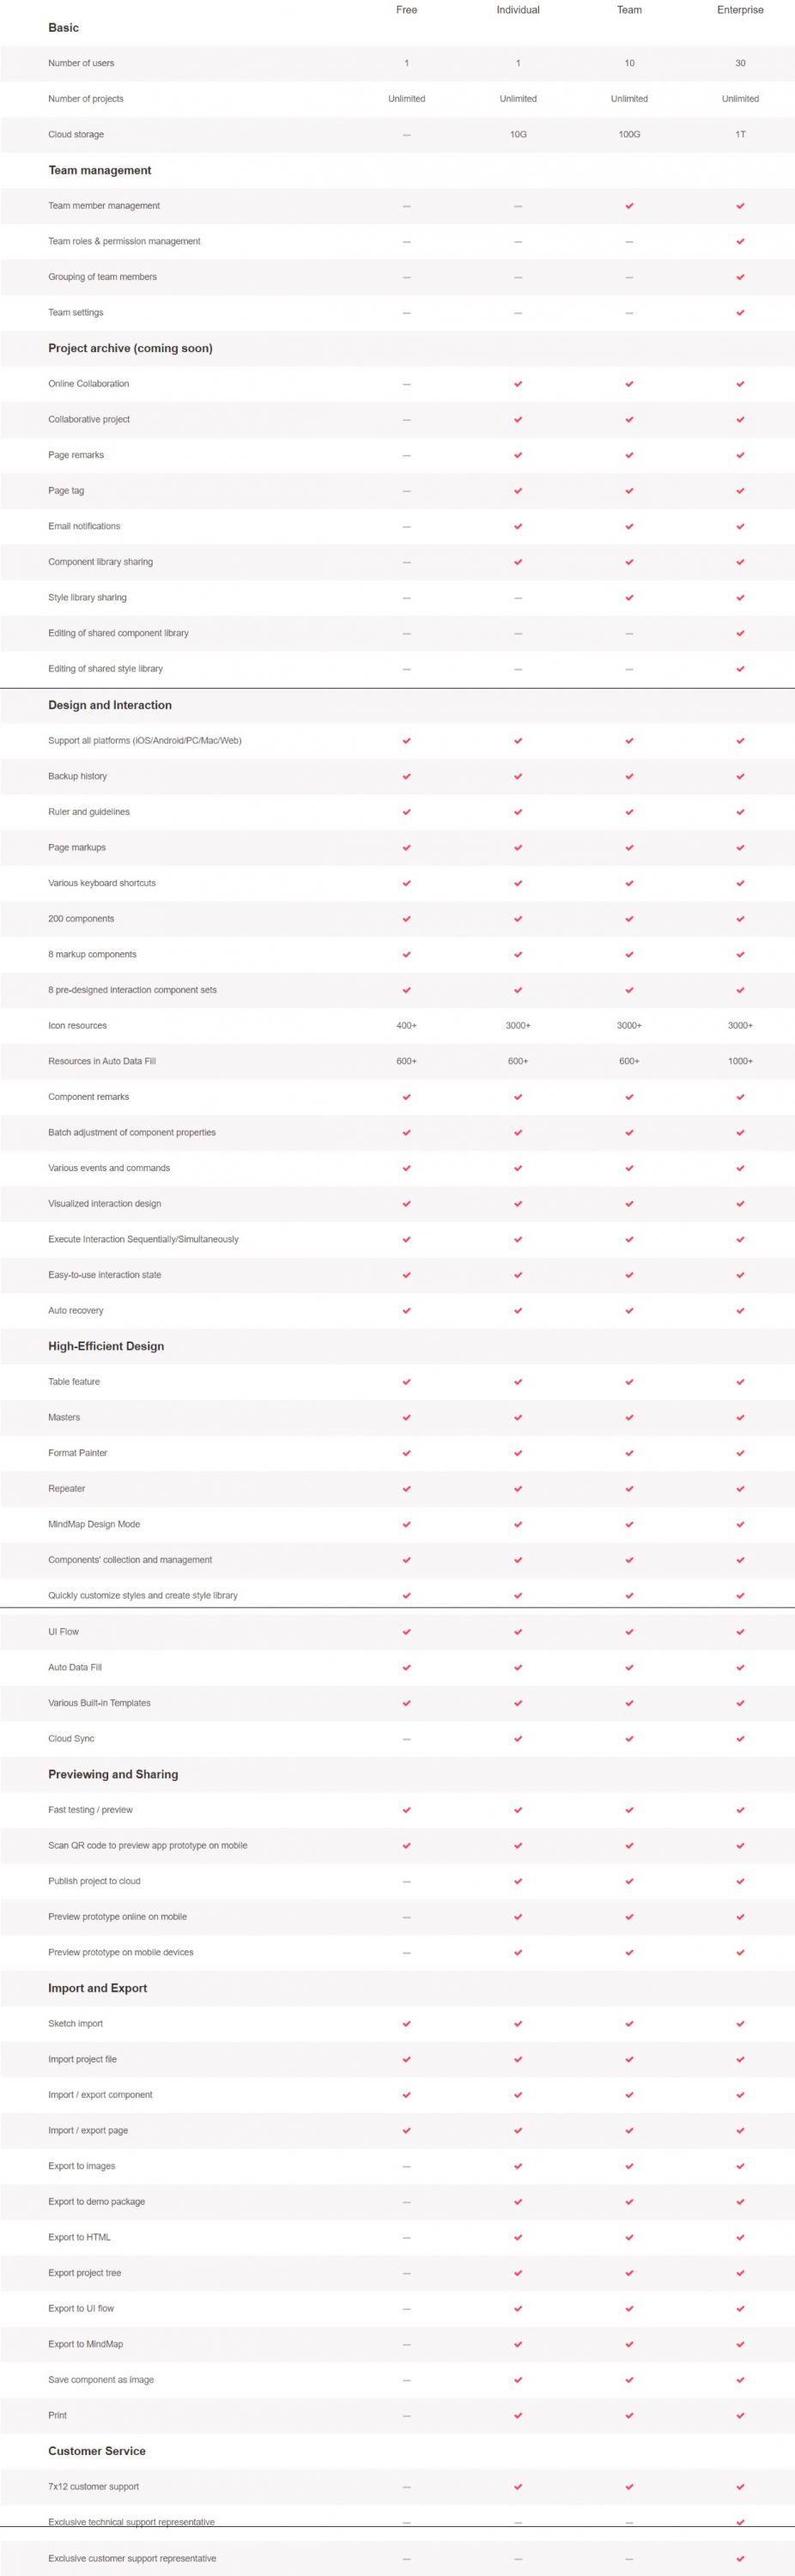
Task: Click Individual checkmark for Online Collaboration
Action: coord(518,384)
